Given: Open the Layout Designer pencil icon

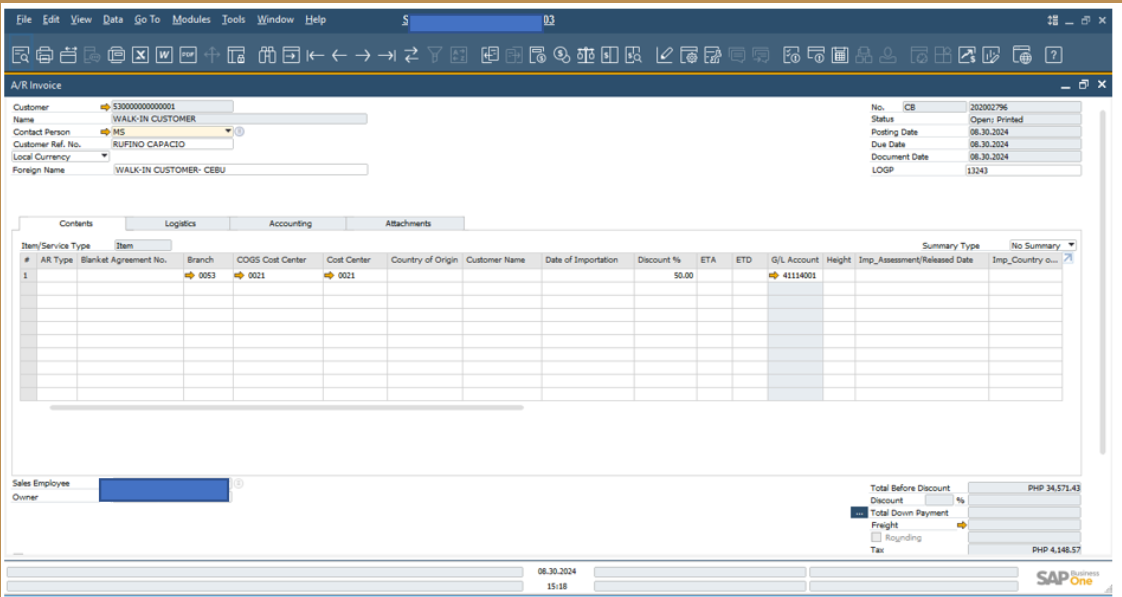Looking at the screenshot, I should click(x=665, y=55).
